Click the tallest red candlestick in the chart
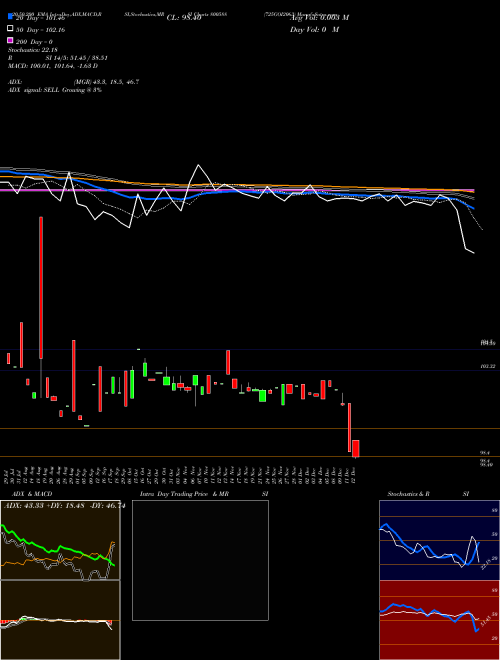500x660 pixels. click(41, 287)
